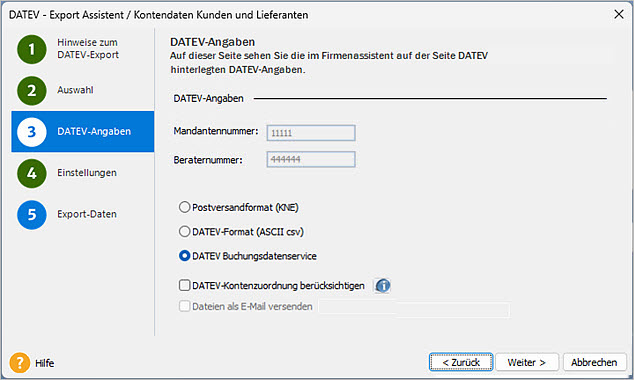The height and width of the screenshot is (380, 634).
Task: Continue with the Weiter button
Action: 527,362
